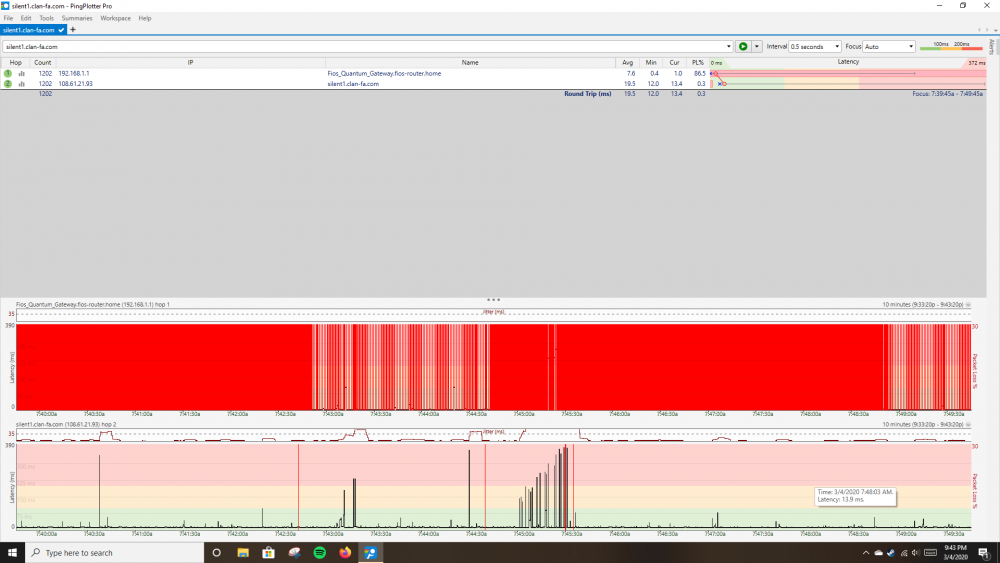This screenshot has width=1000, height=563.
Task: Open the Focus dropdown set to Auto
Action: coord(889,47)
